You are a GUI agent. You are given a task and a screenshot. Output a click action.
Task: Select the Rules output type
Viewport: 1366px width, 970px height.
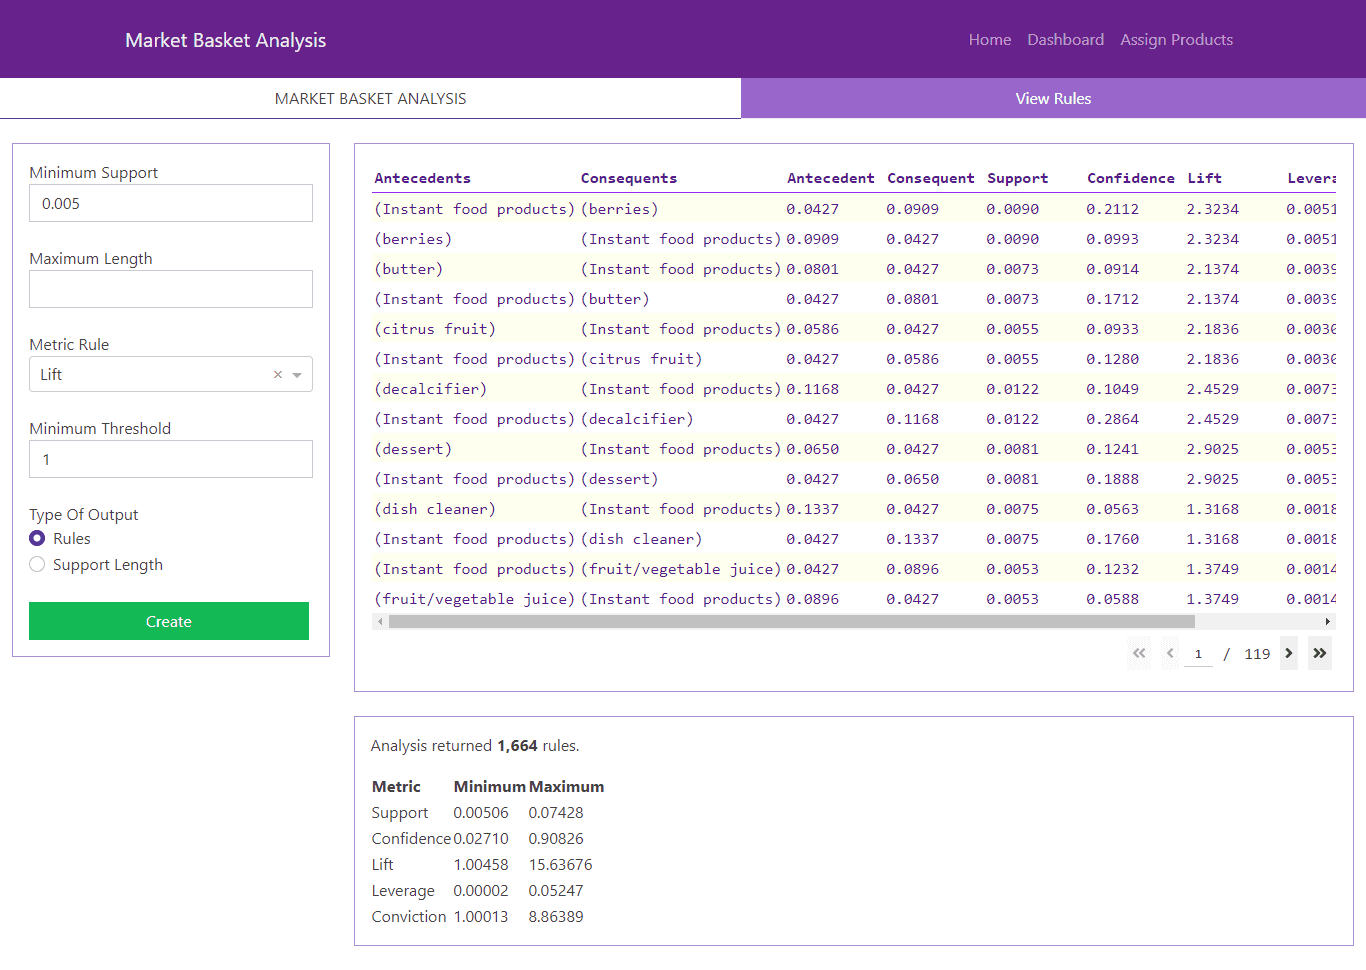37,539
